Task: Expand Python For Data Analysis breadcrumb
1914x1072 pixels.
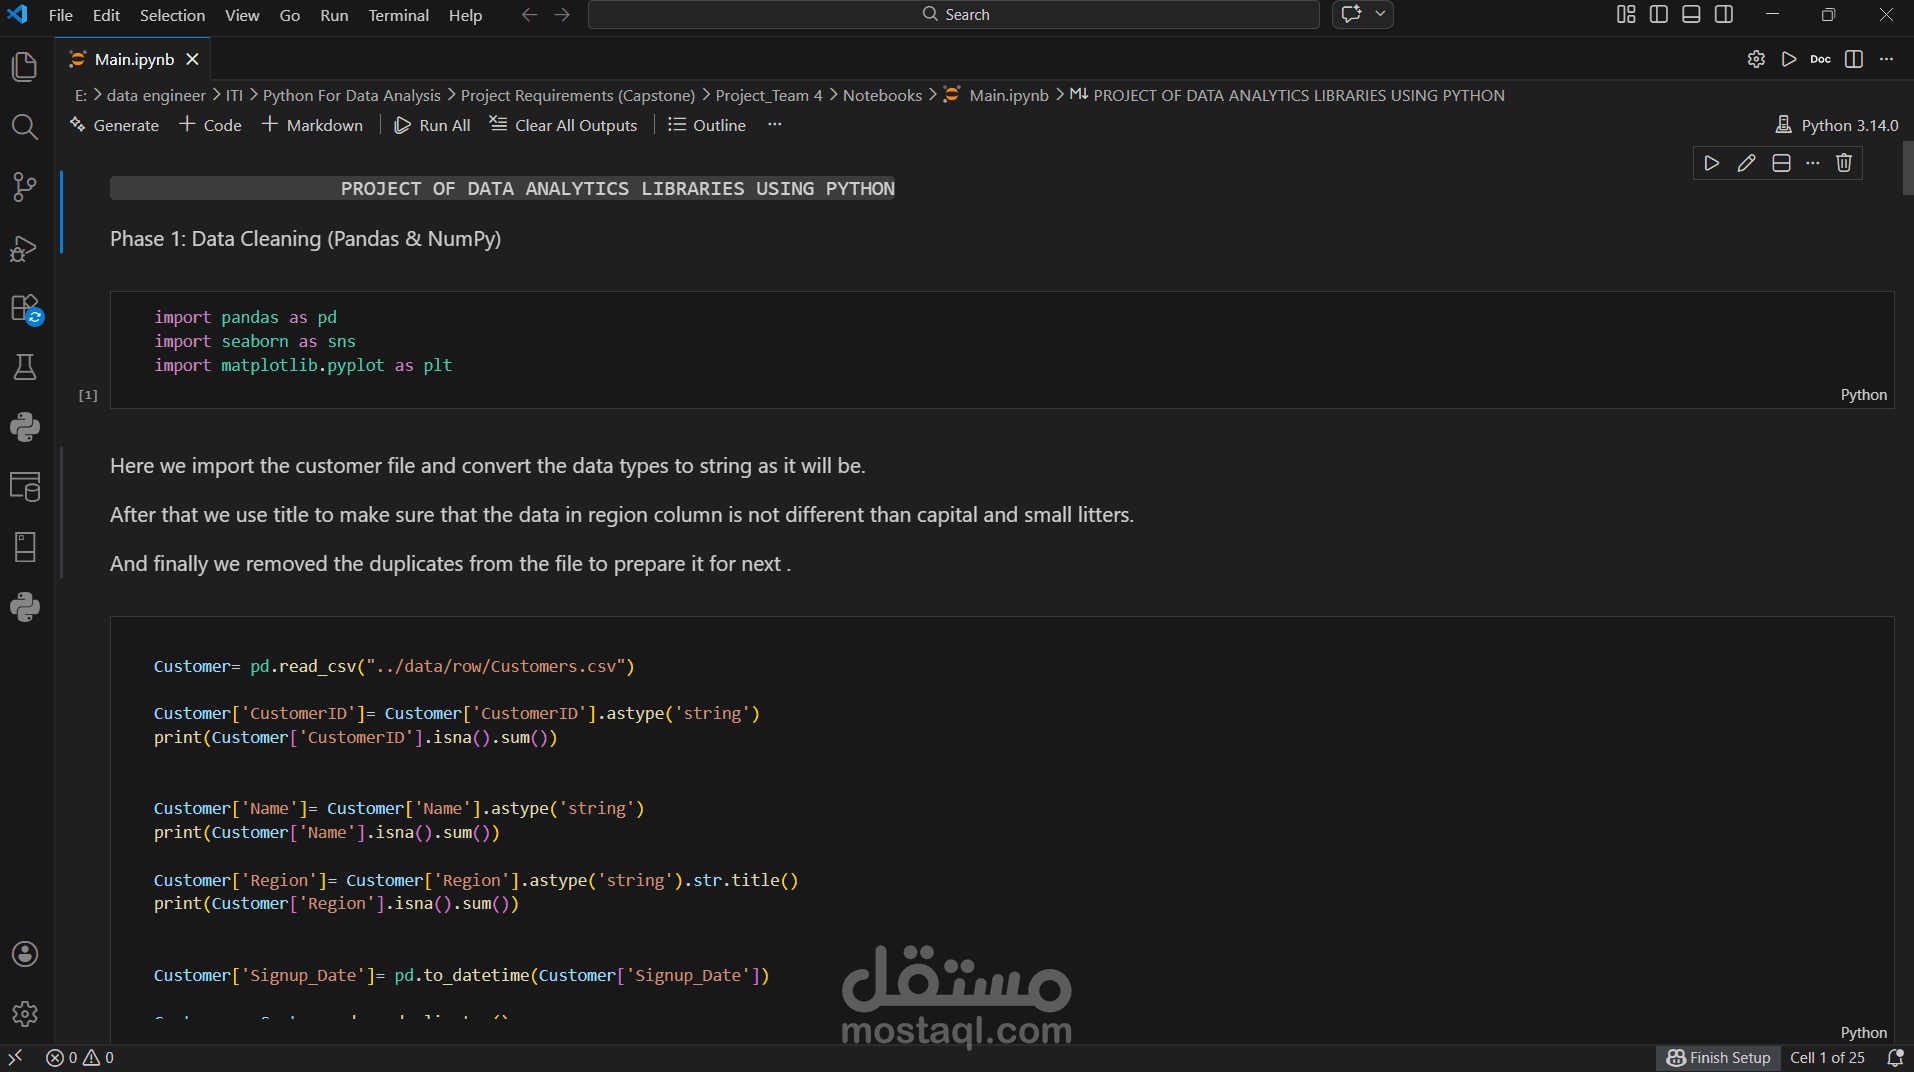Action: (351, 95)
